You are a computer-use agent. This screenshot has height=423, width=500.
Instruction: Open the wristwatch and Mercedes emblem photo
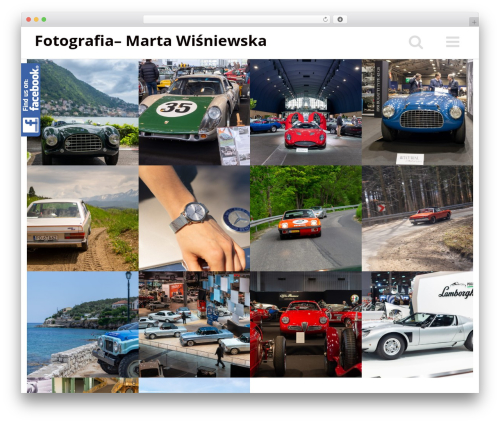(194, 218)
